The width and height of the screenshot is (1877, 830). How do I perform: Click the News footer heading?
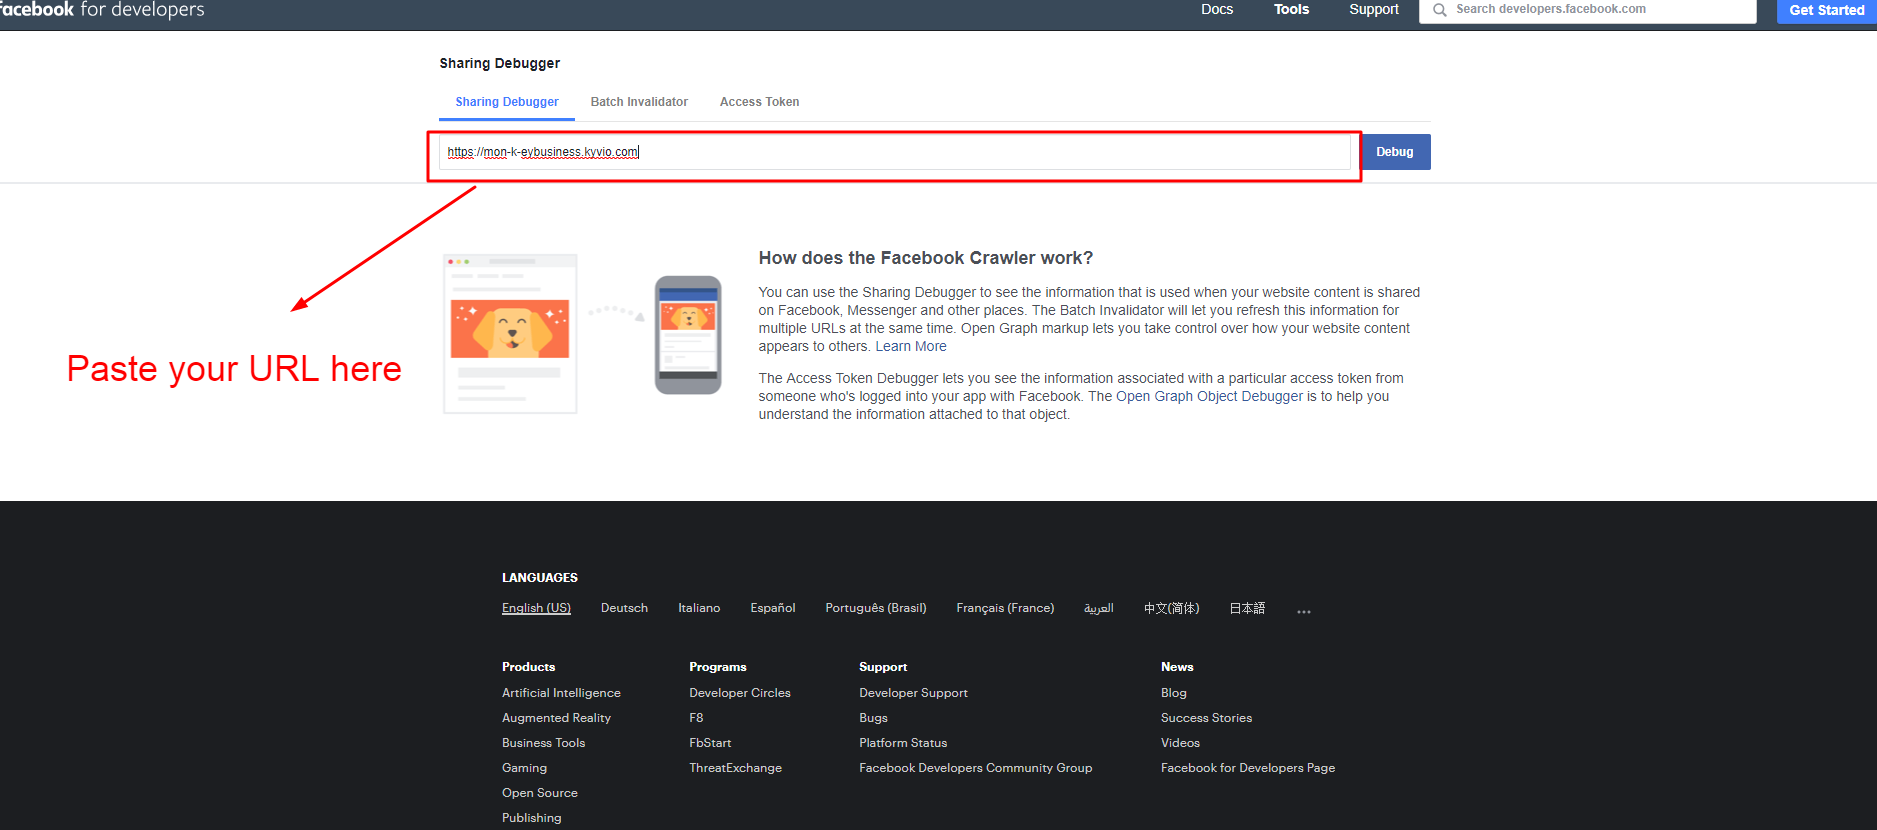pos(1177,667)
